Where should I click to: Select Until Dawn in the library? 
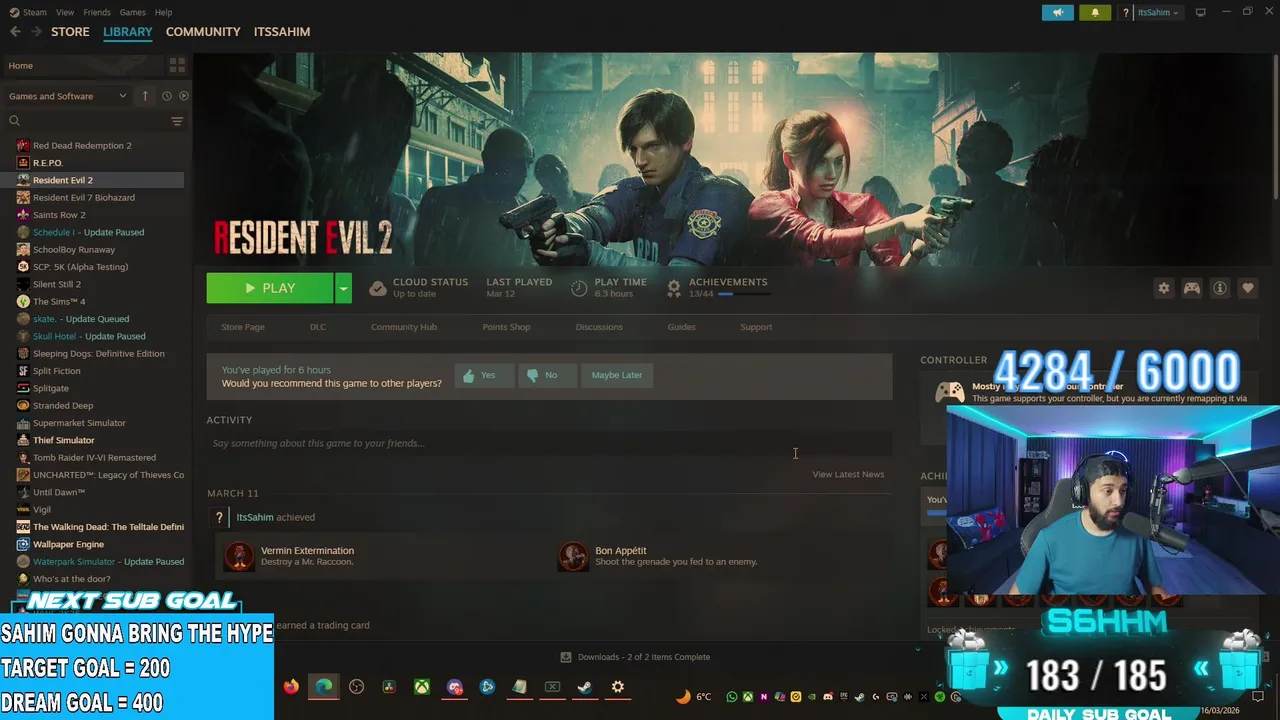(x=59, y=492)
